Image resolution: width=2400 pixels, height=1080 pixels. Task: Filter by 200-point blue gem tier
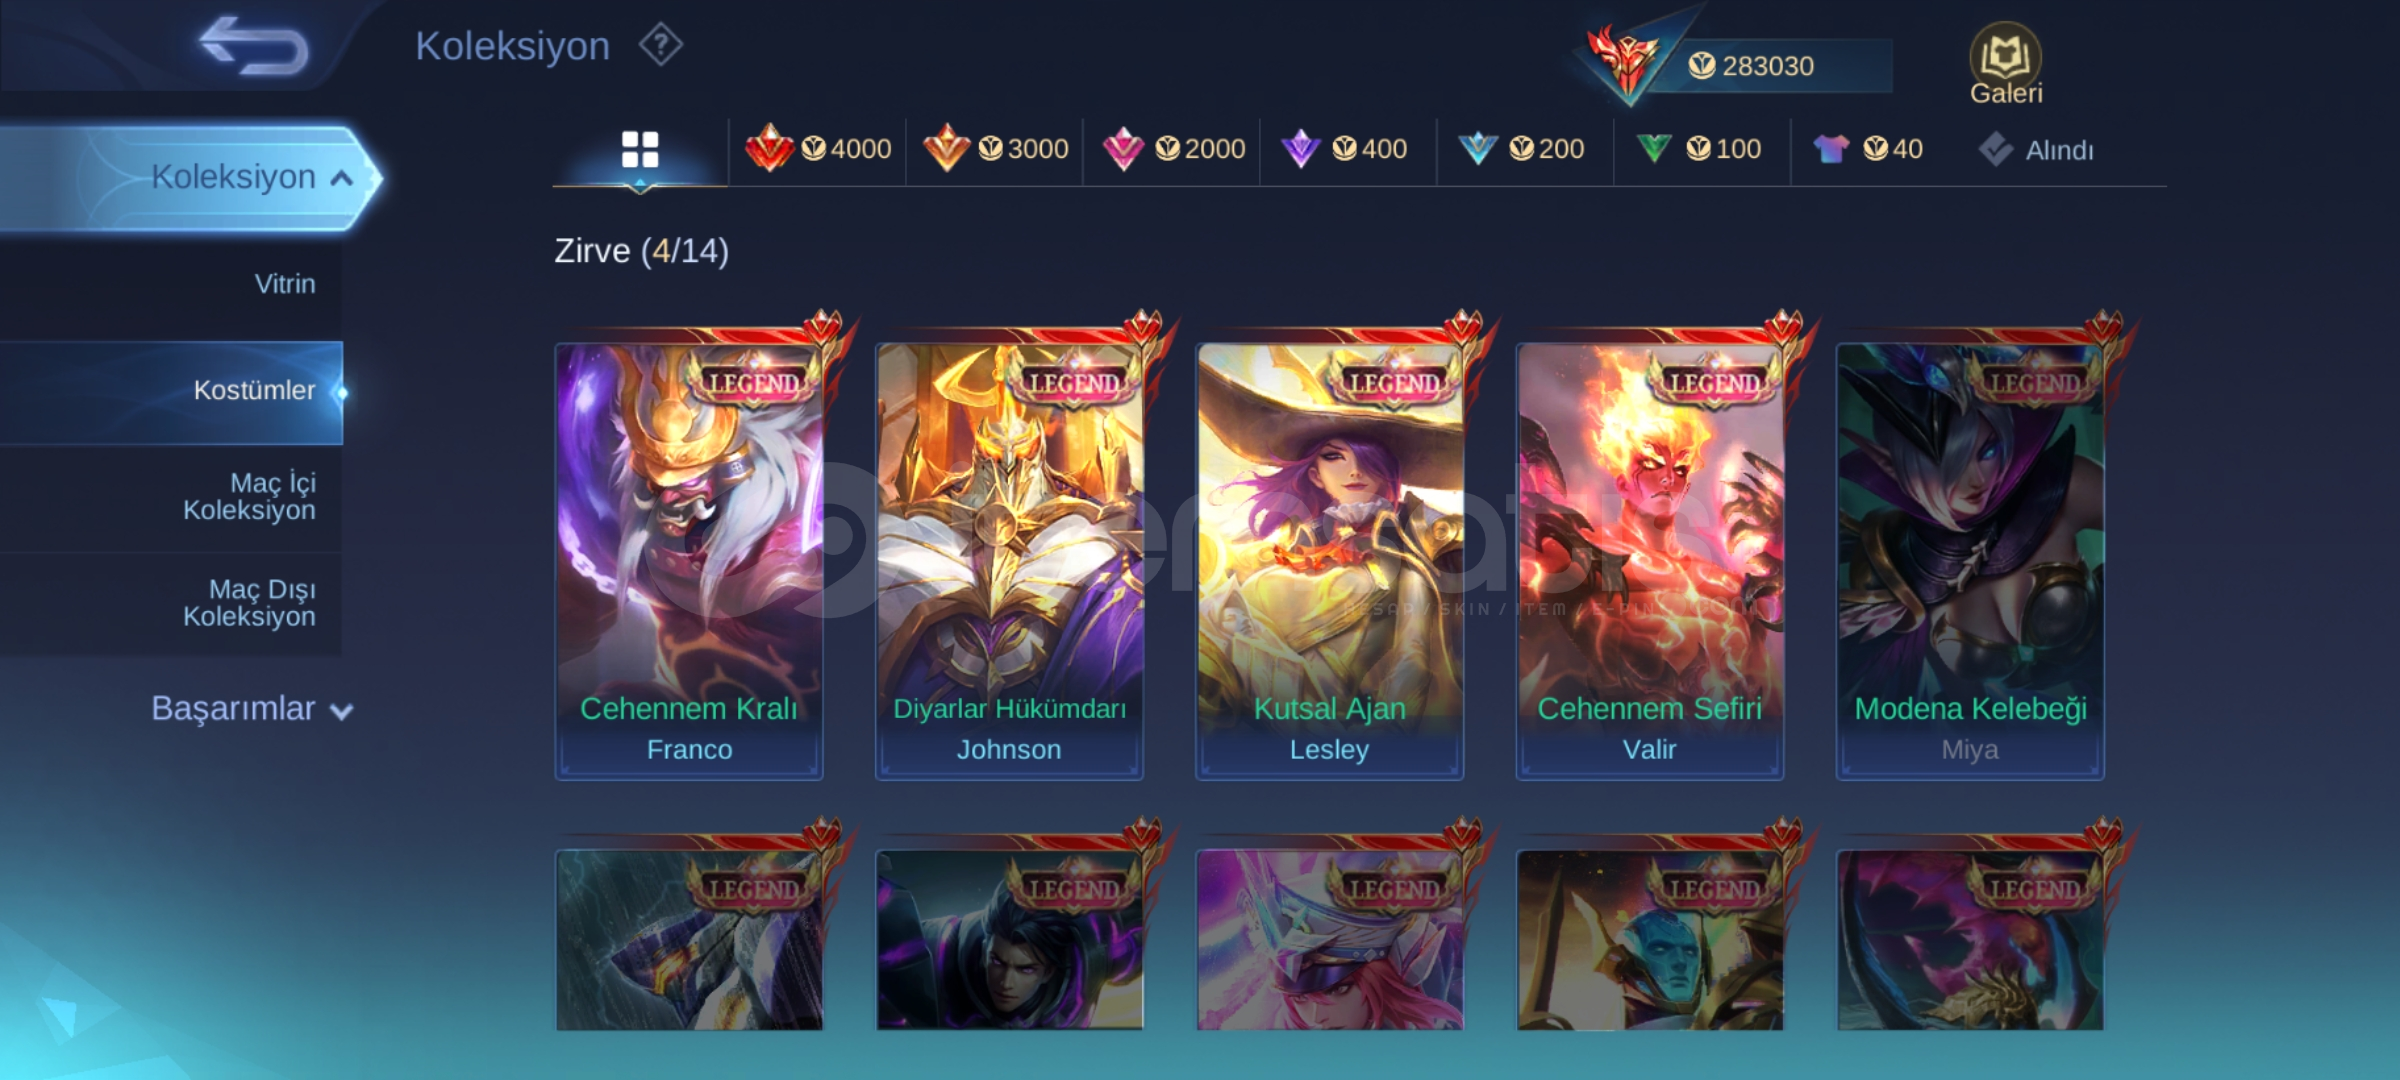[1521, 149]
